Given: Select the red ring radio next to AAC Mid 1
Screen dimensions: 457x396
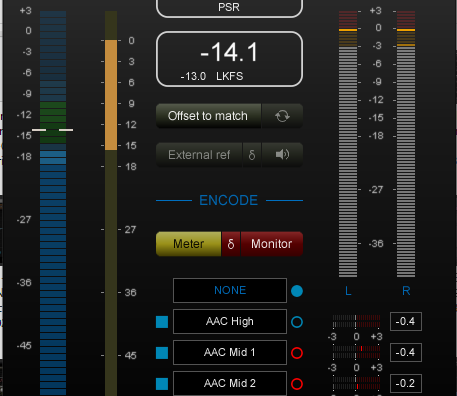Looking at the screenshot, I should (297, 353).
